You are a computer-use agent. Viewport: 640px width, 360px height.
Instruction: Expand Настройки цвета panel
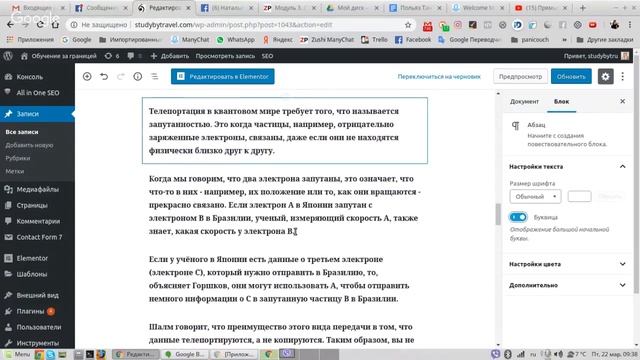(568, 264)
